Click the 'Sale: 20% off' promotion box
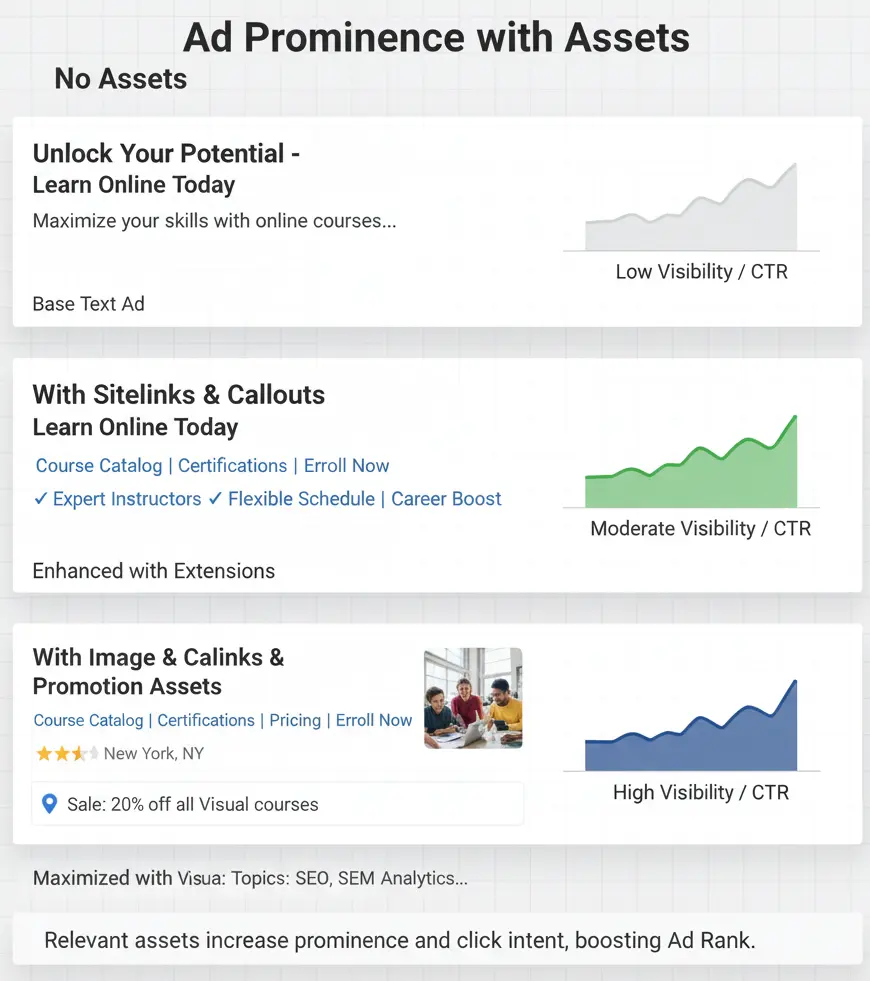Viewport: 870px width, 981px height. (278, 804)
